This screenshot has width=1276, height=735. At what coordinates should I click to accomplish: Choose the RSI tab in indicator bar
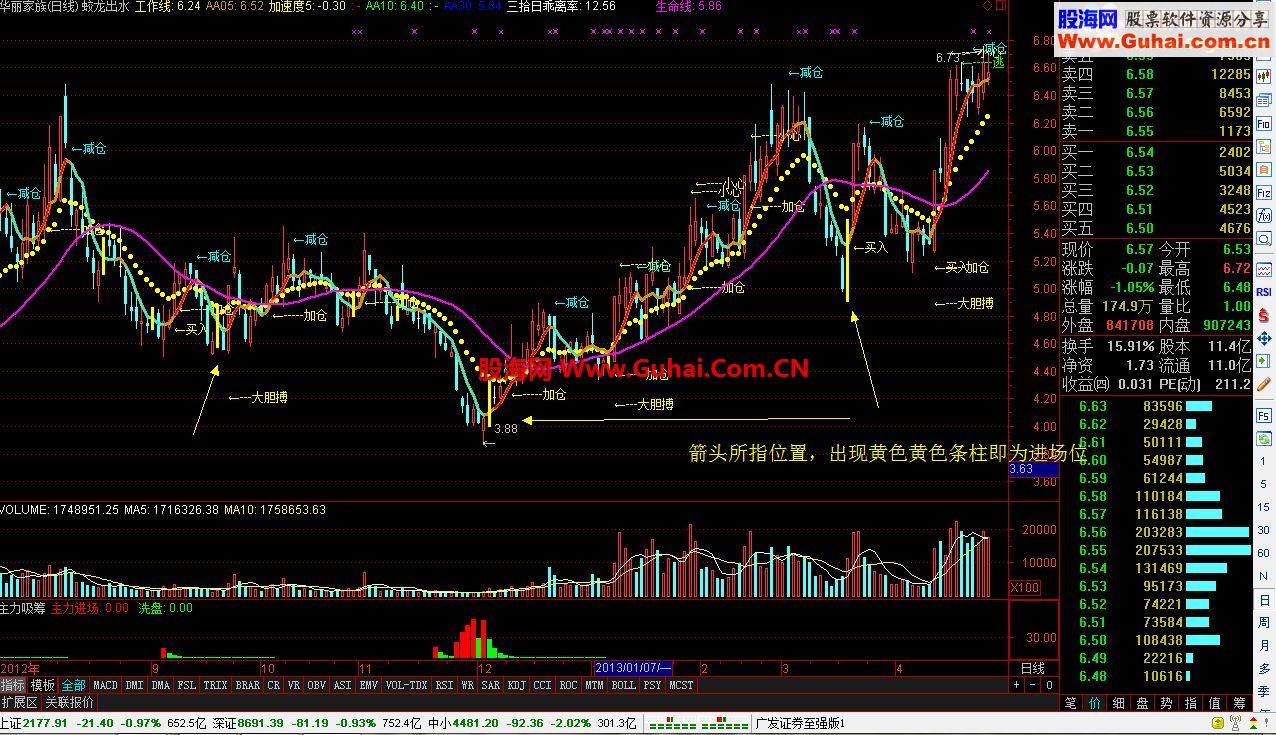point(444,685)
